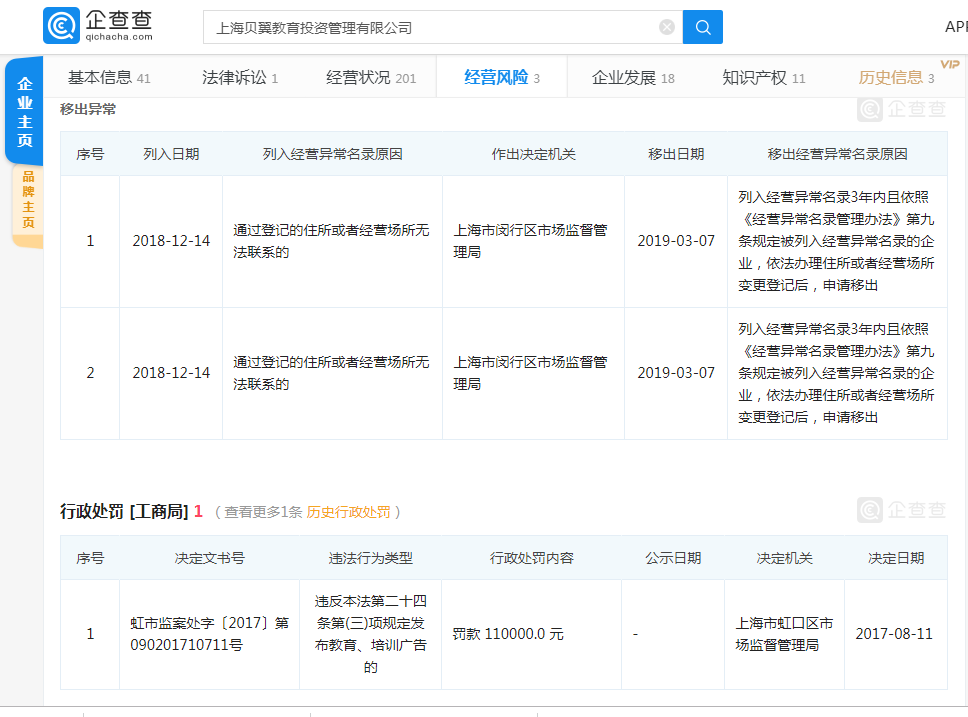
Task: Click 上海市虹口区市场监督管理局 cell
Action: coord(784,634)
